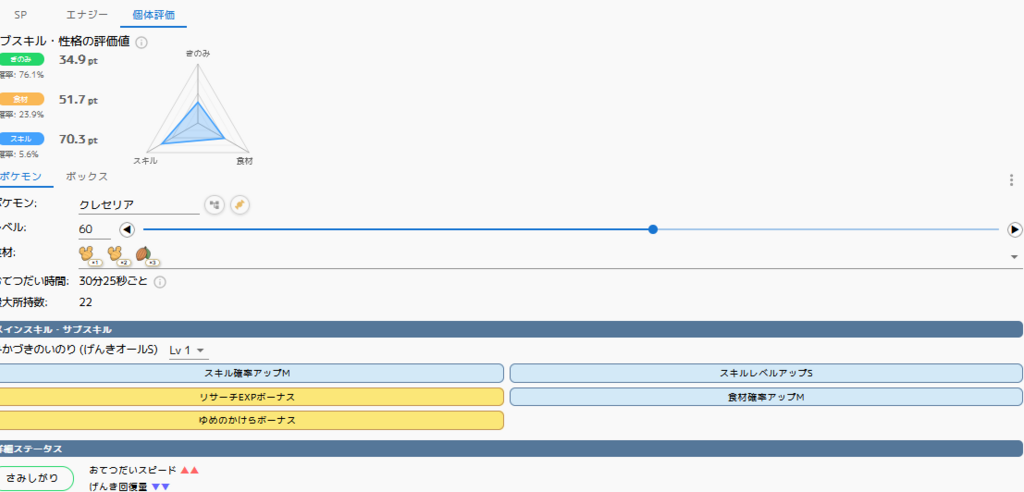Click the さみしがり nature button
This screenshot has height=492, width=1024.
[36, 478]
